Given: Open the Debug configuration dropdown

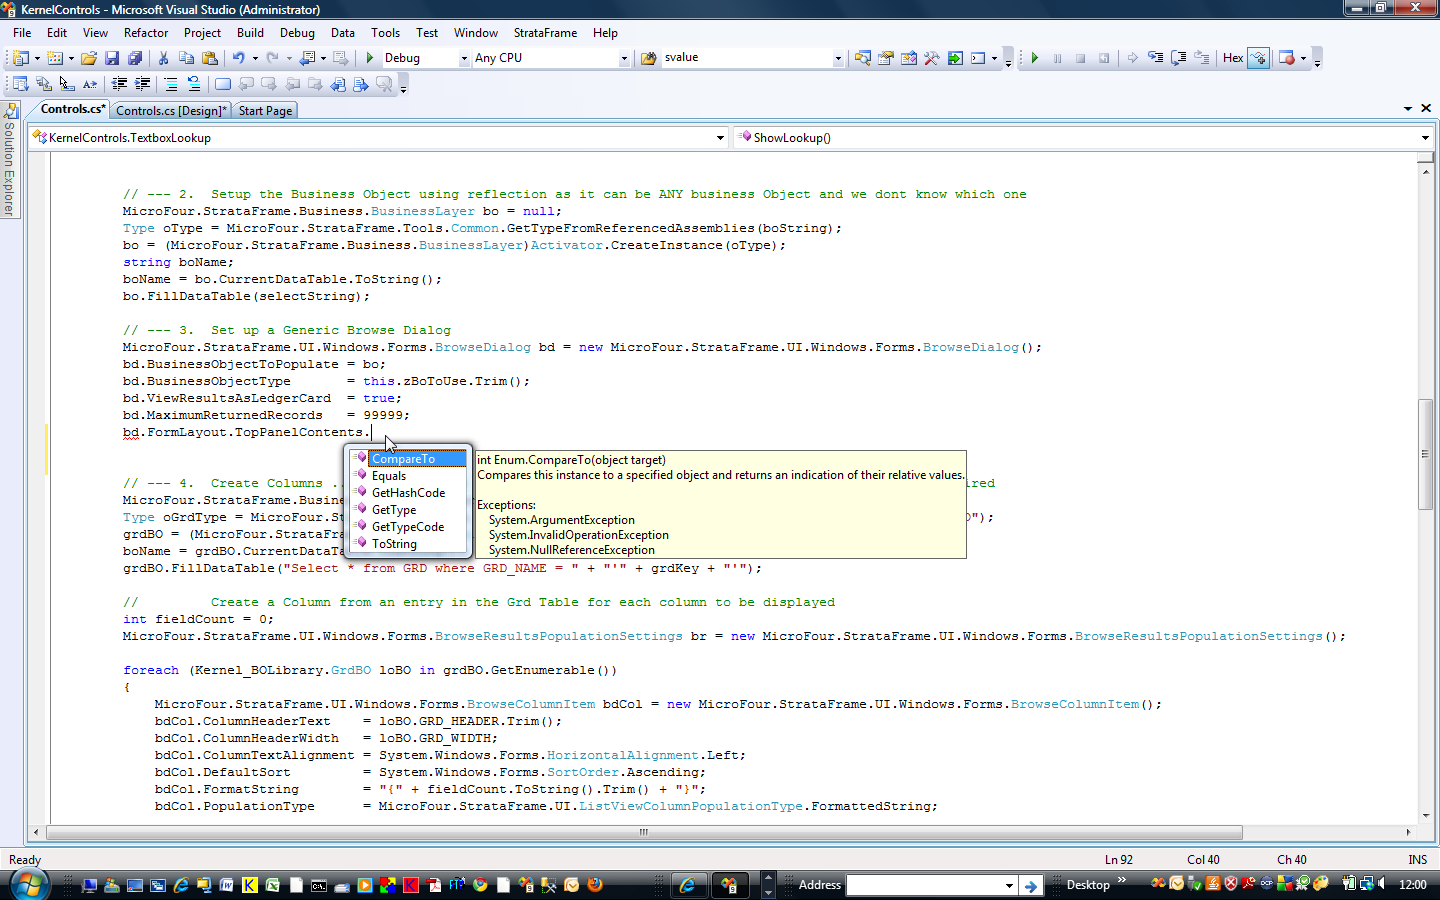Looking at the screenshot, I should [x=464, y=58].
